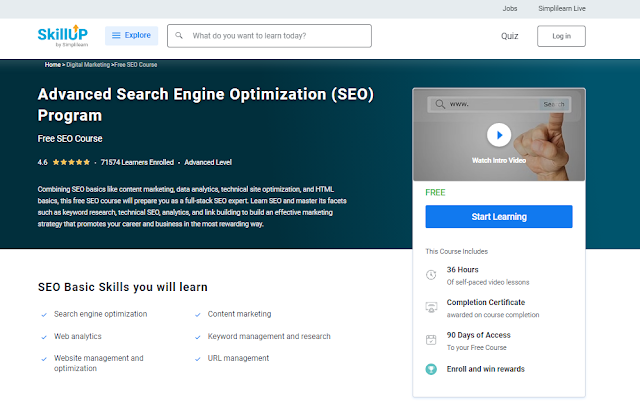Click checkmark beside Web analytics
640x416 pixels.
pyautogui.click(x=44, y=337)
